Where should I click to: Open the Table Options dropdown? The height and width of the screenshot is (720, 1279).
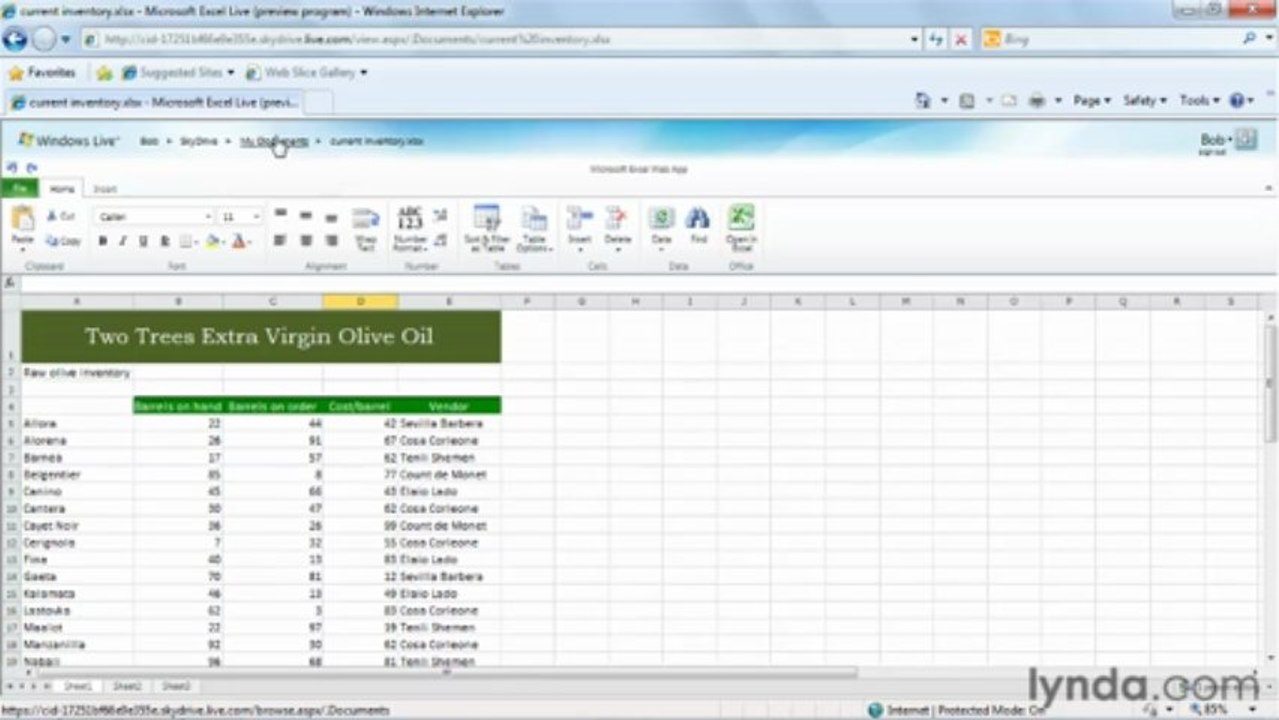click(x=535, y=229)
